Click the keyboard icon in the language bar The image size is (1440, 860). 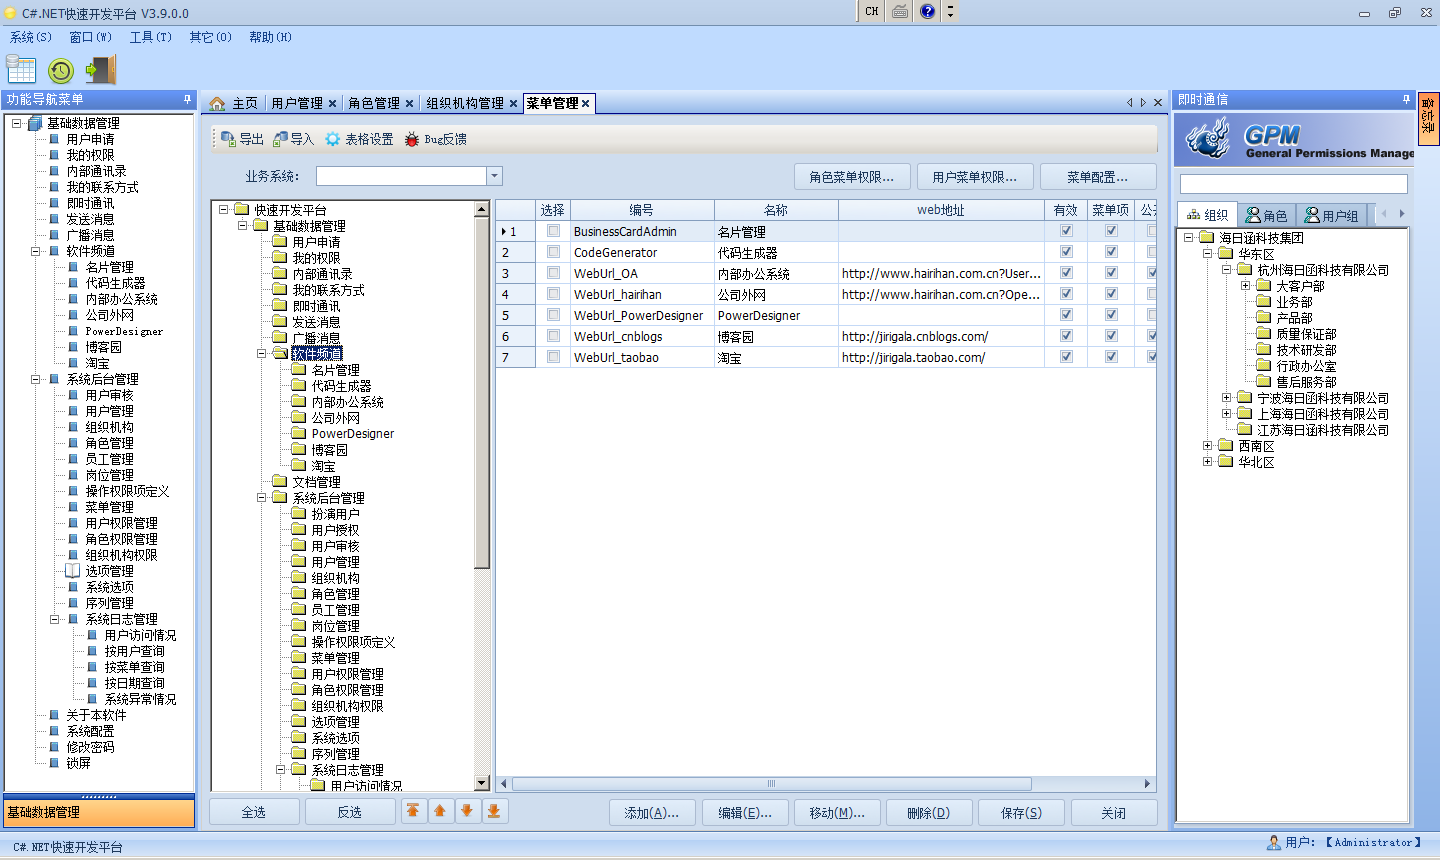(900, 11)
